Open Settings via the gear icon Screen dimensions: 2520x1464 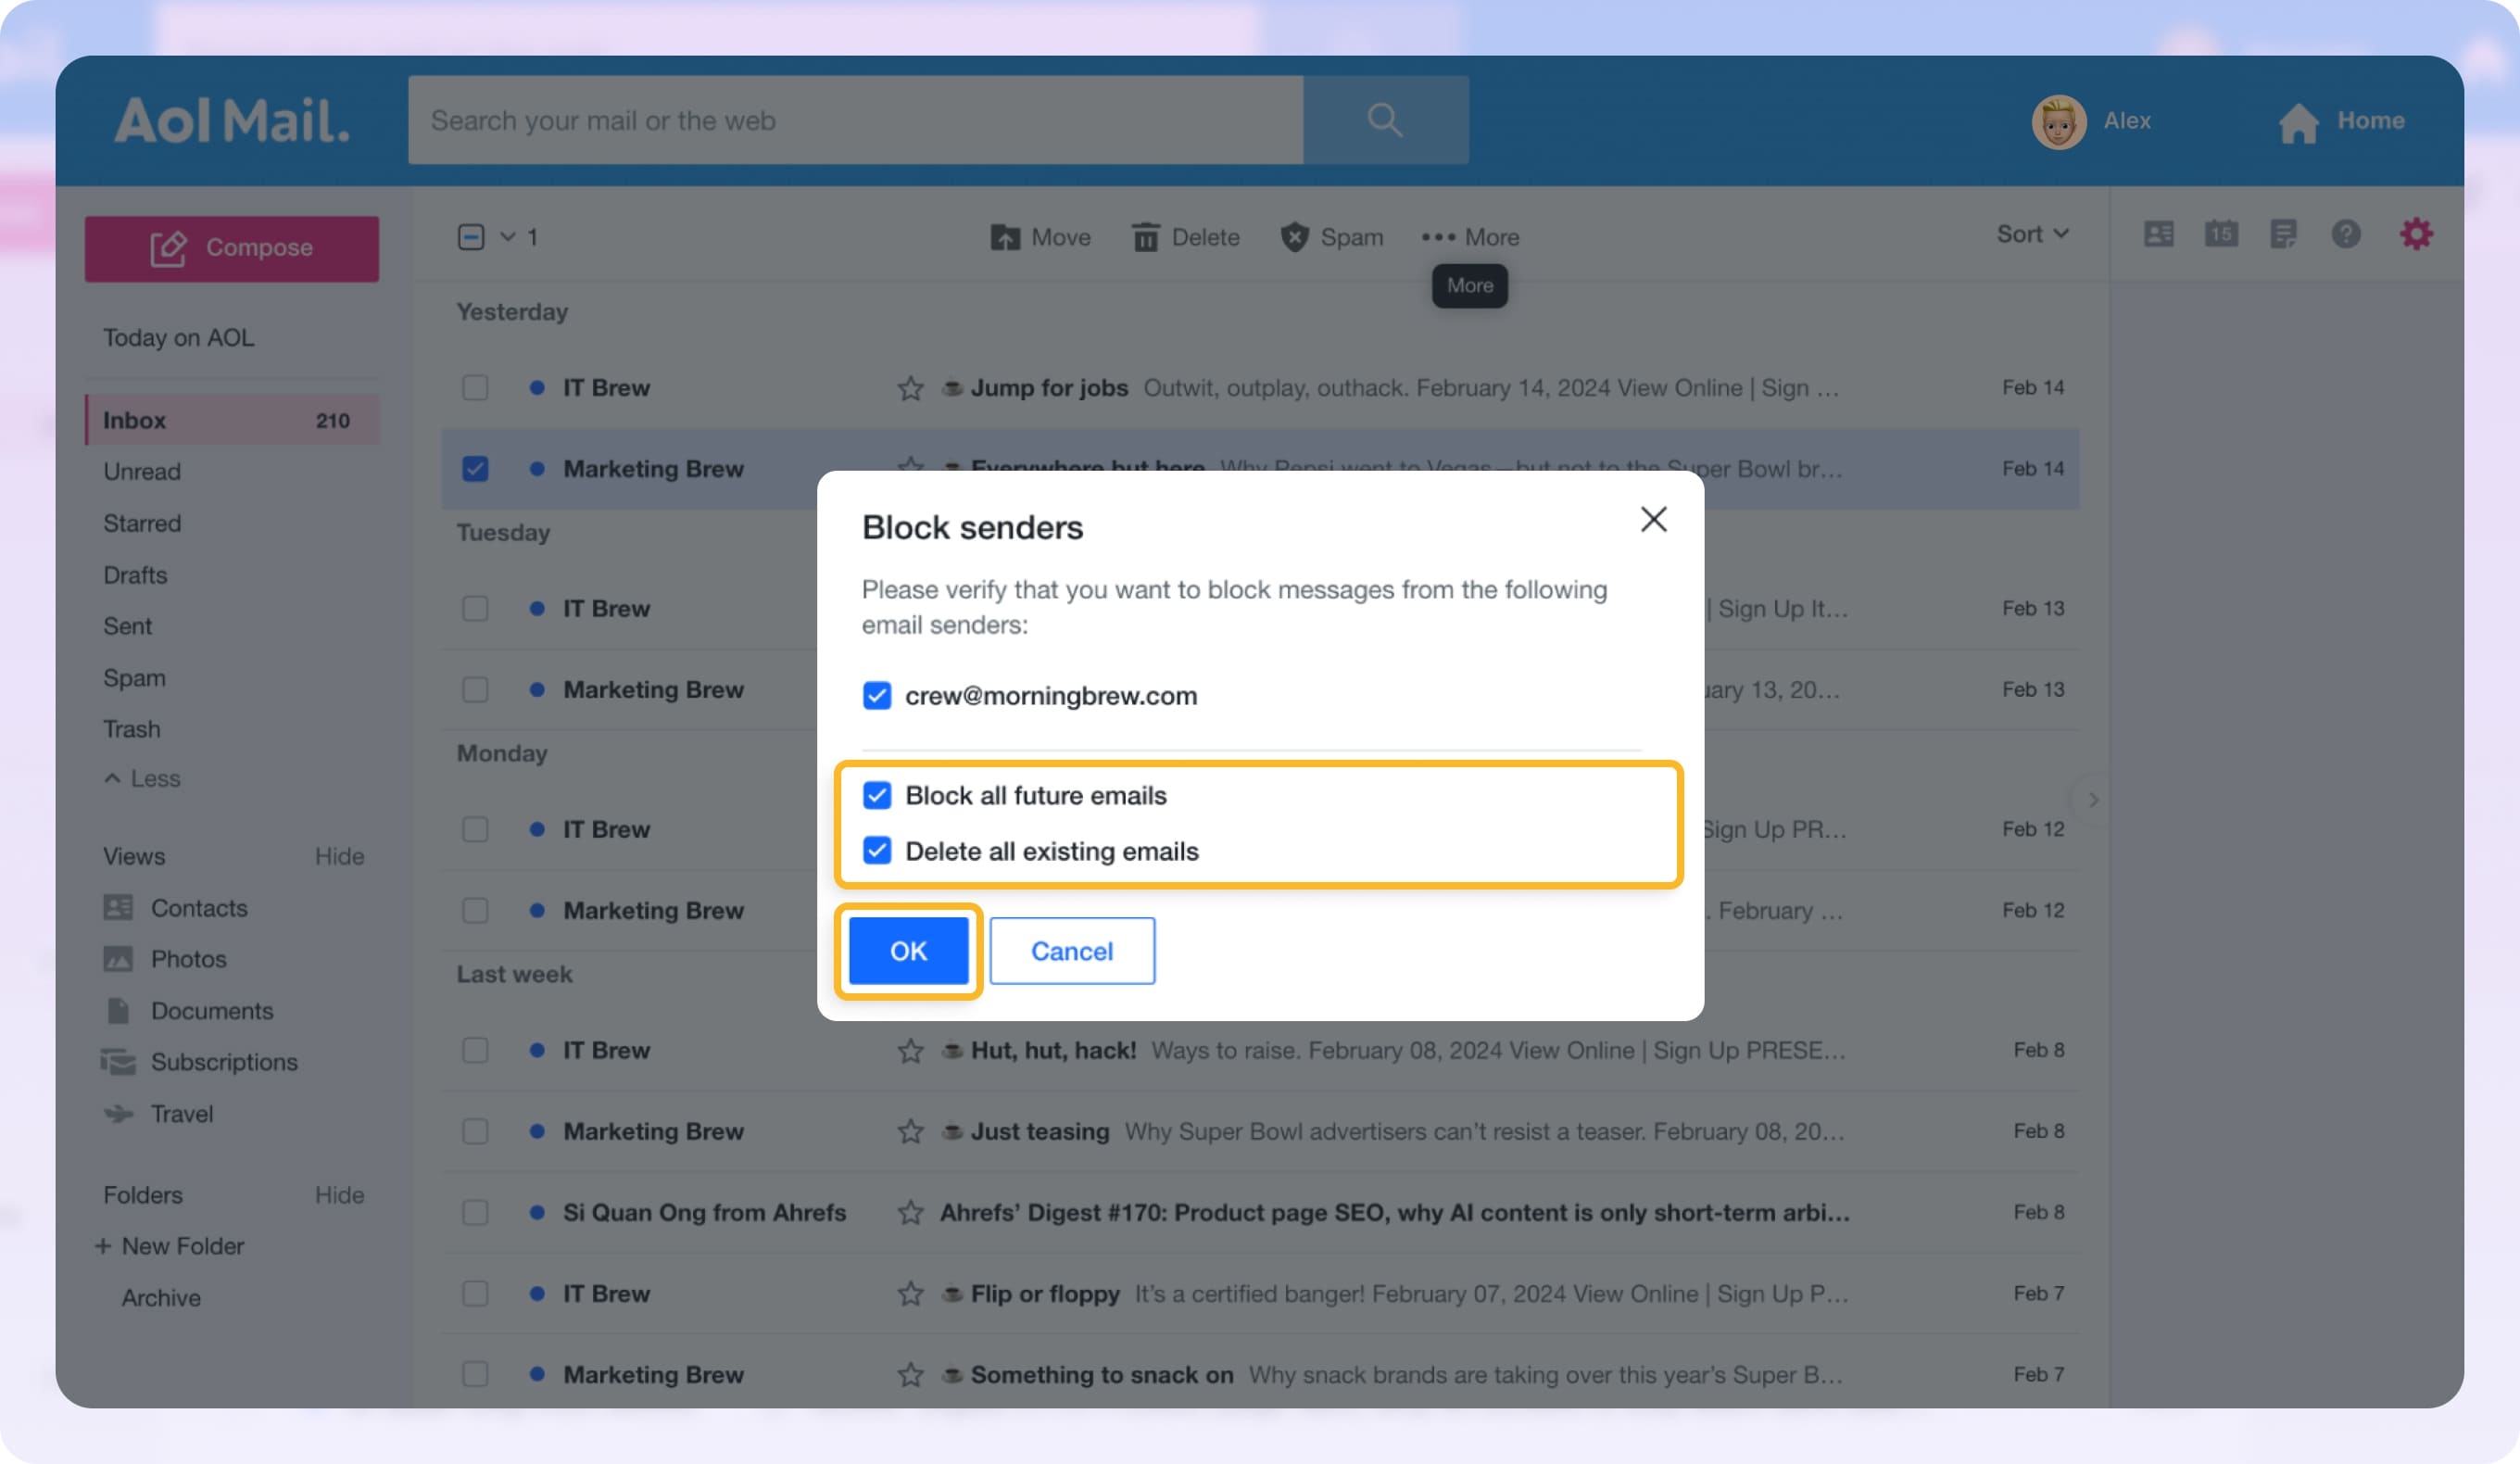pos(2416,233)
